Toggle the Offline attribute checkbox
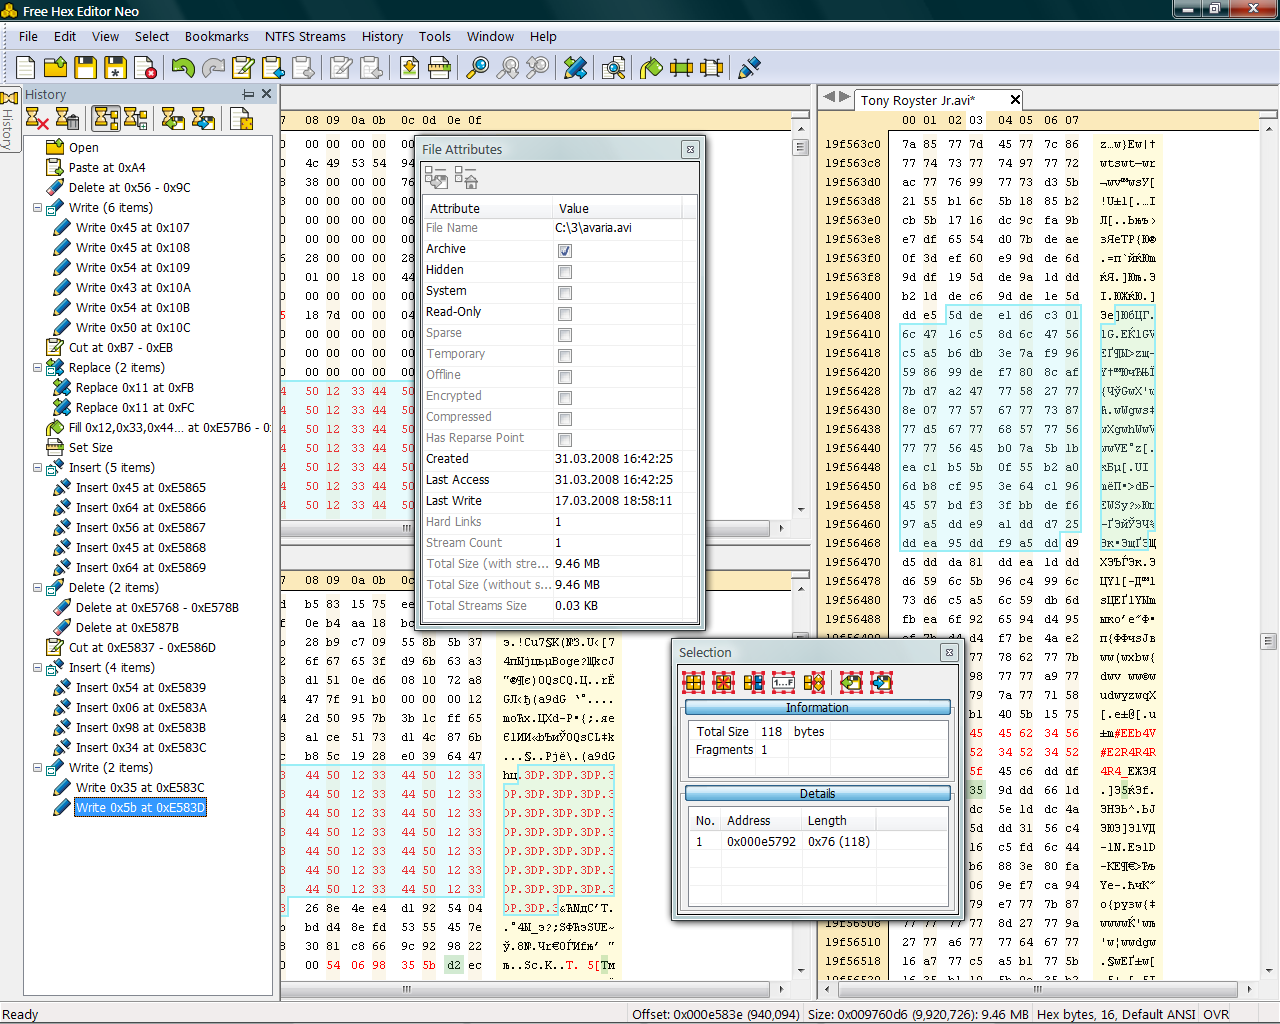Screen dimensions: 1280x1024 coord(565,376)
